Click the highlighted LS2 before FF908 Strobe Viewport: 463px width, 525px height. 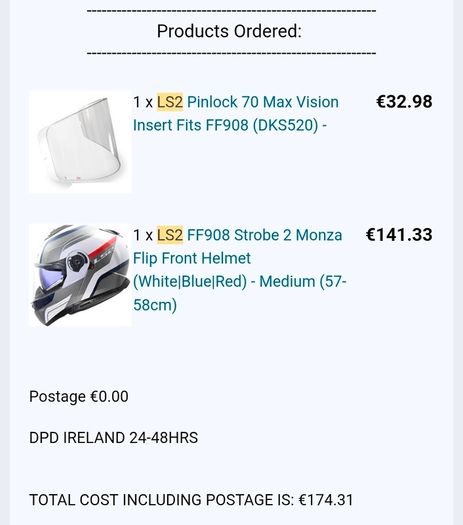tap(170, 235)
